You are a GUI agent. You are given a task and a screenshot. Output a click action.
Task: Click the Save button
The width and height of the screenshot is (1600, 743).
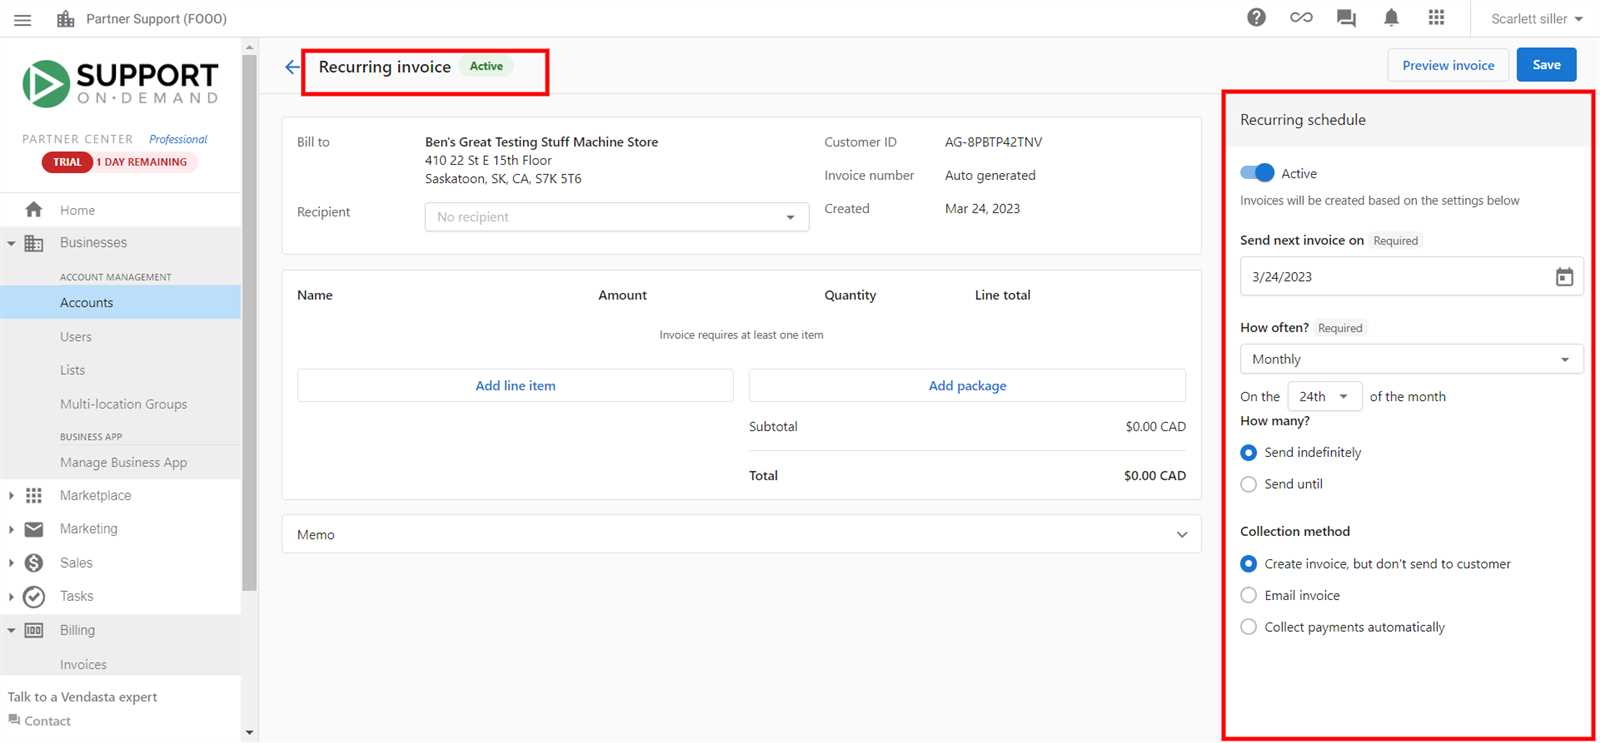click(x=1546, y=65)
